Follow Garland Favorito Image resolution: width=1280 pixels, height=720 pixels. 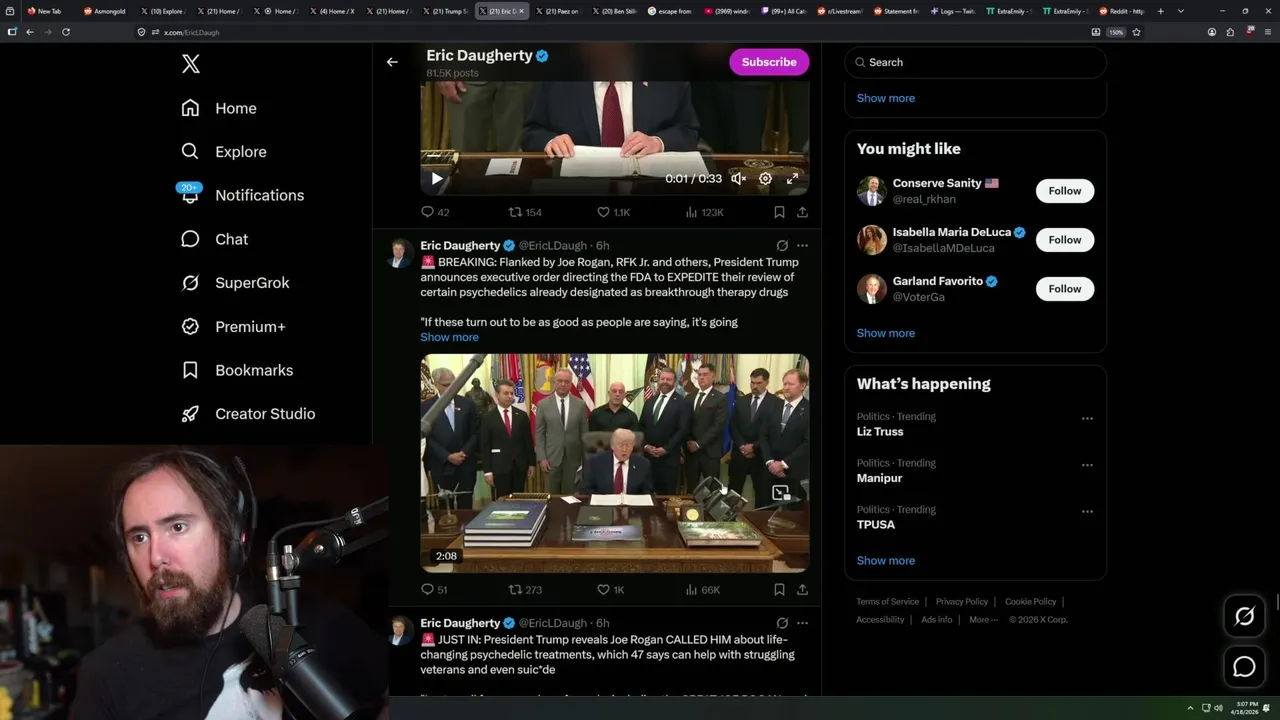pos(1065,289)
